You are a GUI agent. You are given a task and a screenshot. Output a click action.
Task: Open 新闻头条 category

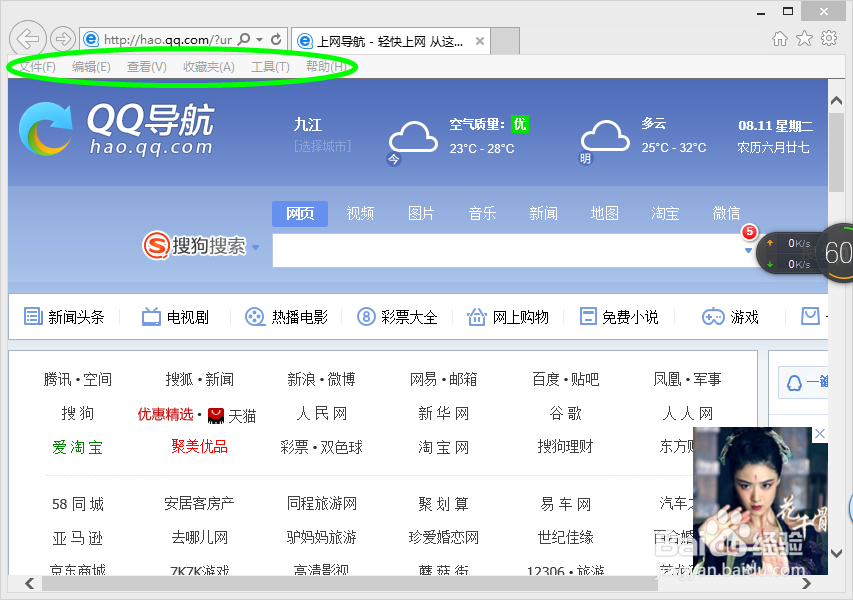point(64,317)
